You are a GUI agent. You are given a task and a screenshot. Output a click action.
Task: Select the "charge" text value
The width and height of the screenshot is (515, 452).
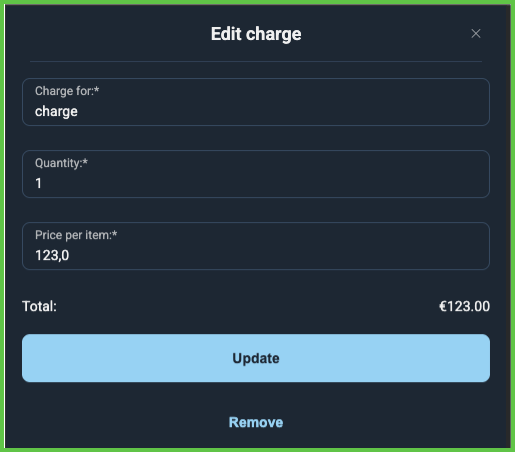[x=56, y=111]
